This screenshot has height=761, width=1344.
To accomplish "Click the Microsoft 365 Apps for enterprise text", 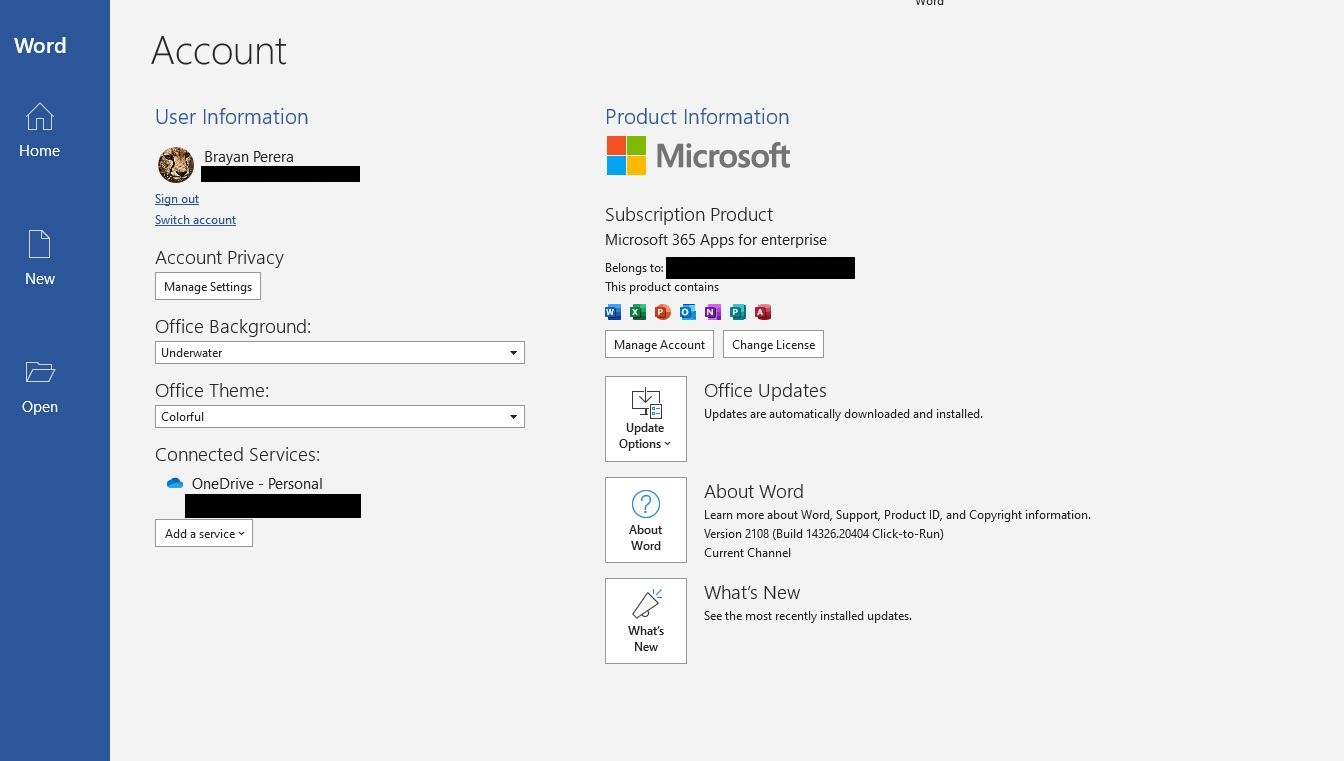I will point(716,240).
